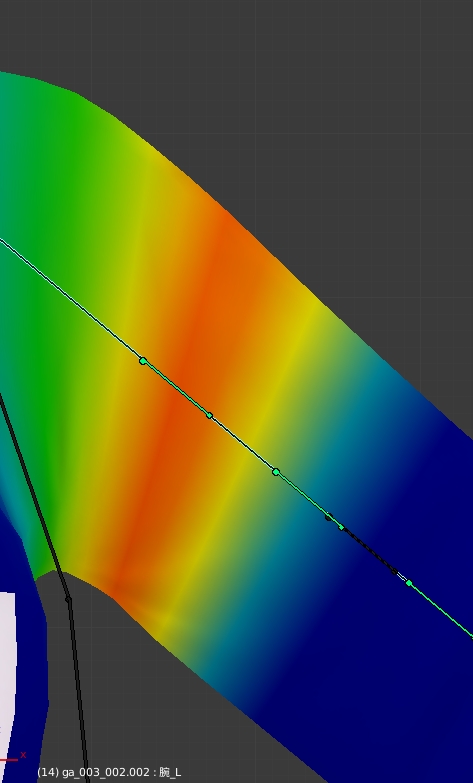The image size is (473, 783).
Task: Click the black bone joint near the bottom-left mesh gap
Action: (68, 599)
